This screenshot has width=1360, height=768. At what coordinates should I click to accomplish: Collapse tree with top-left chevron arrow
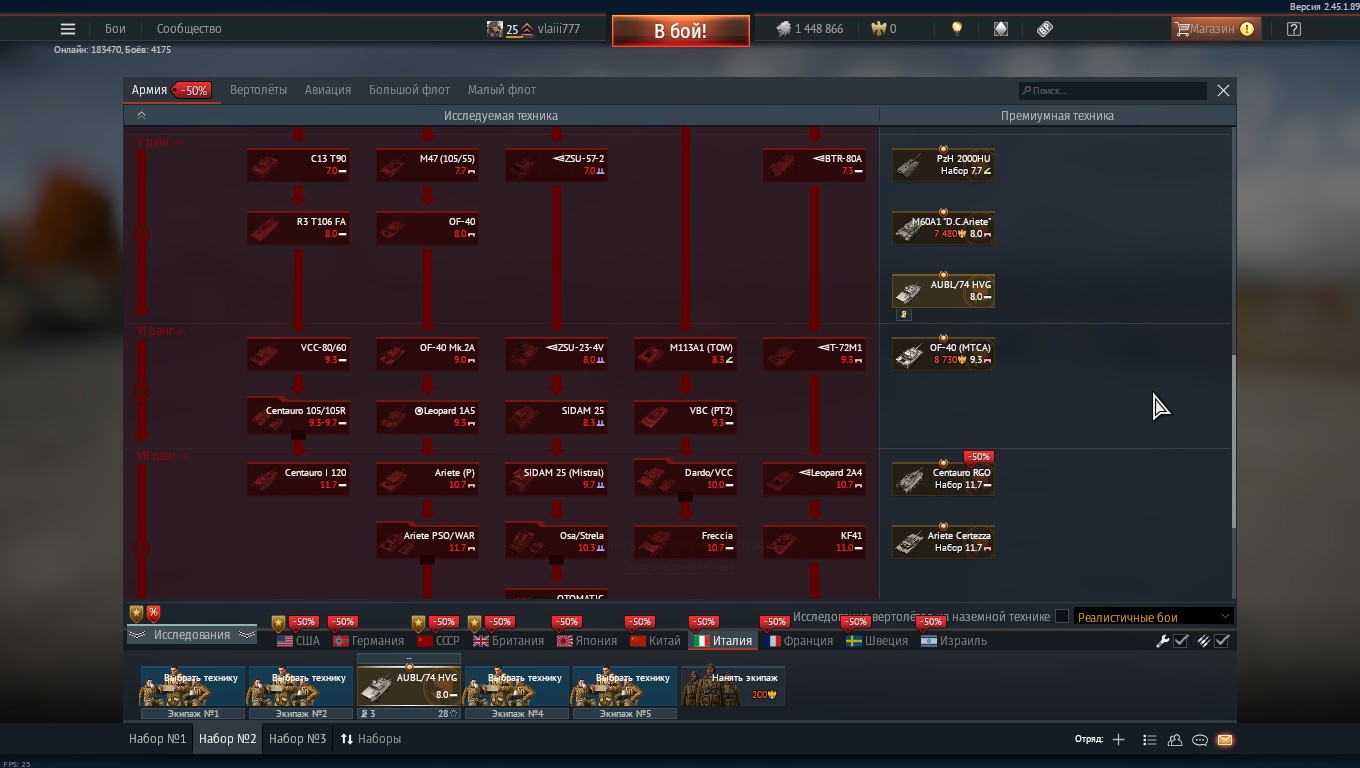tap(142, 116)
